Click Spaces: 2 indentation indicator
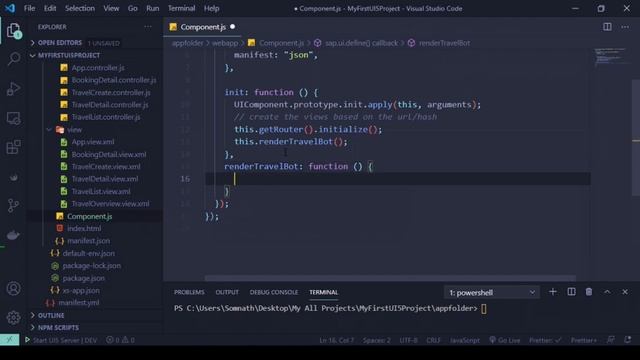The image size is (640, 360). tap(376, 340)
